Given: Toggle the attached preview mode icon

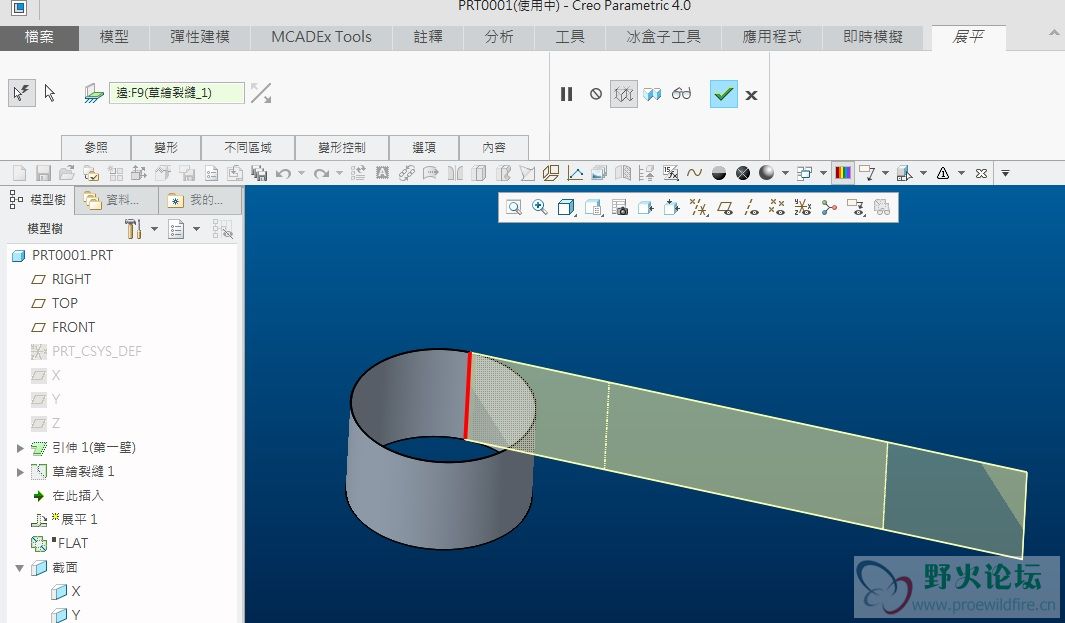Looking at the screenshot, I should coord(653,94).
